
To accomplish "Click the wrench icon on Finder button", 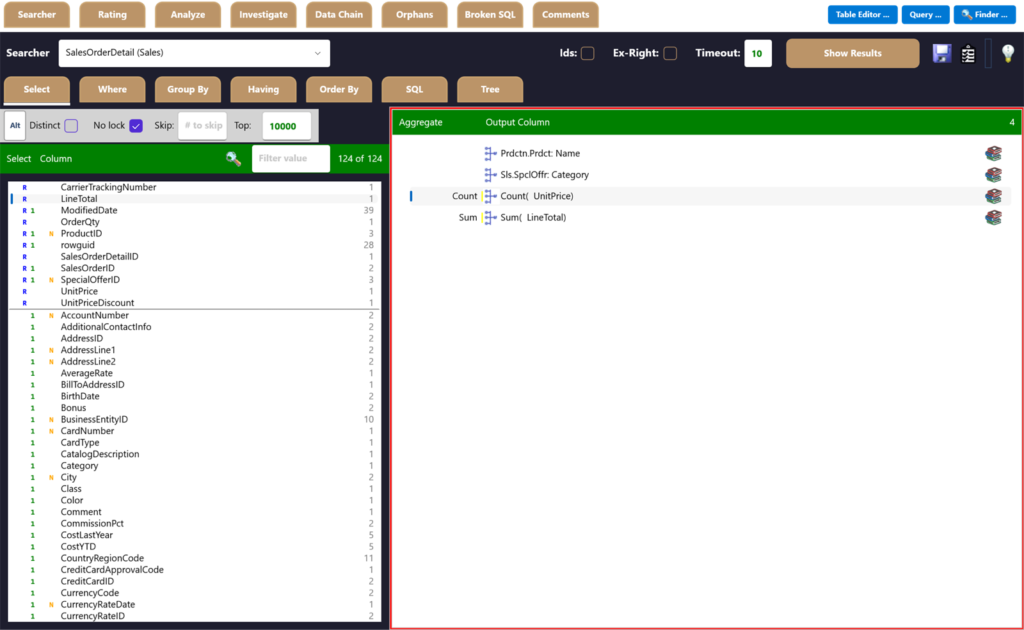I will 967,14.
